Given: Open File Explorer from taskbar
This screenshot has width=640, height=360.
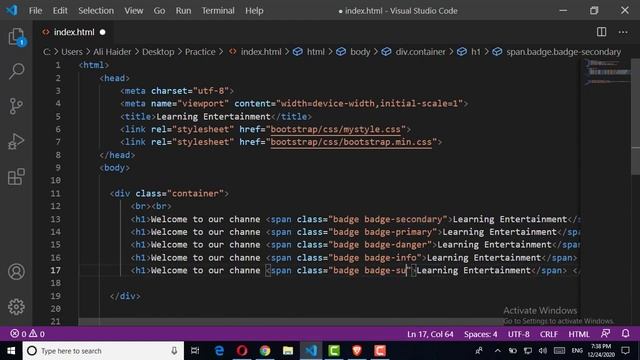Looking at the screenshot, I should click(x=288, y=351).
